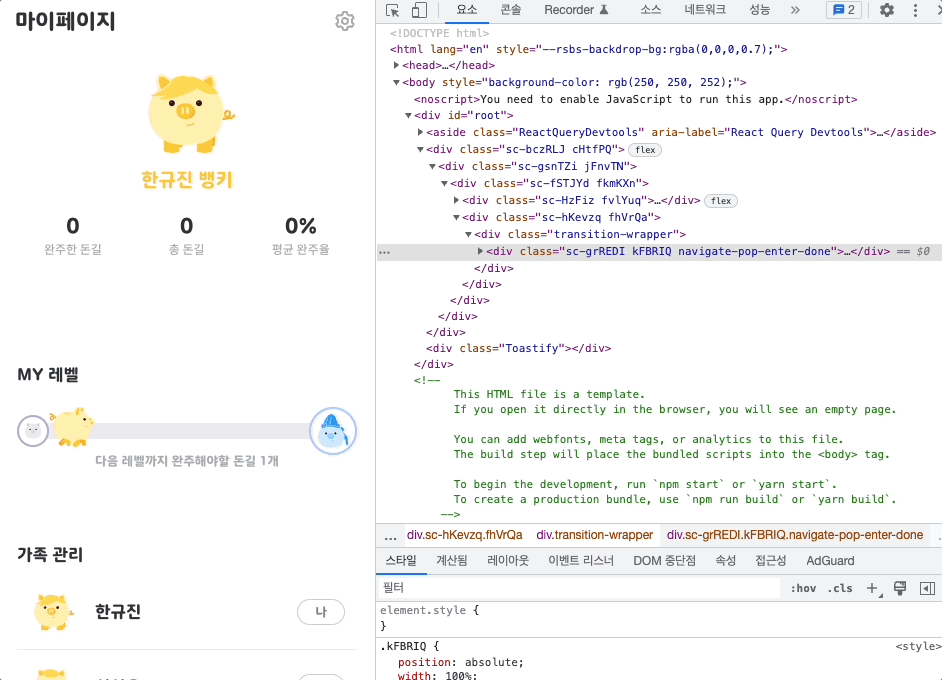Switch to the 소스 tab
The height and width of the screenshot is (680, 942).
[x=650, y=10]
